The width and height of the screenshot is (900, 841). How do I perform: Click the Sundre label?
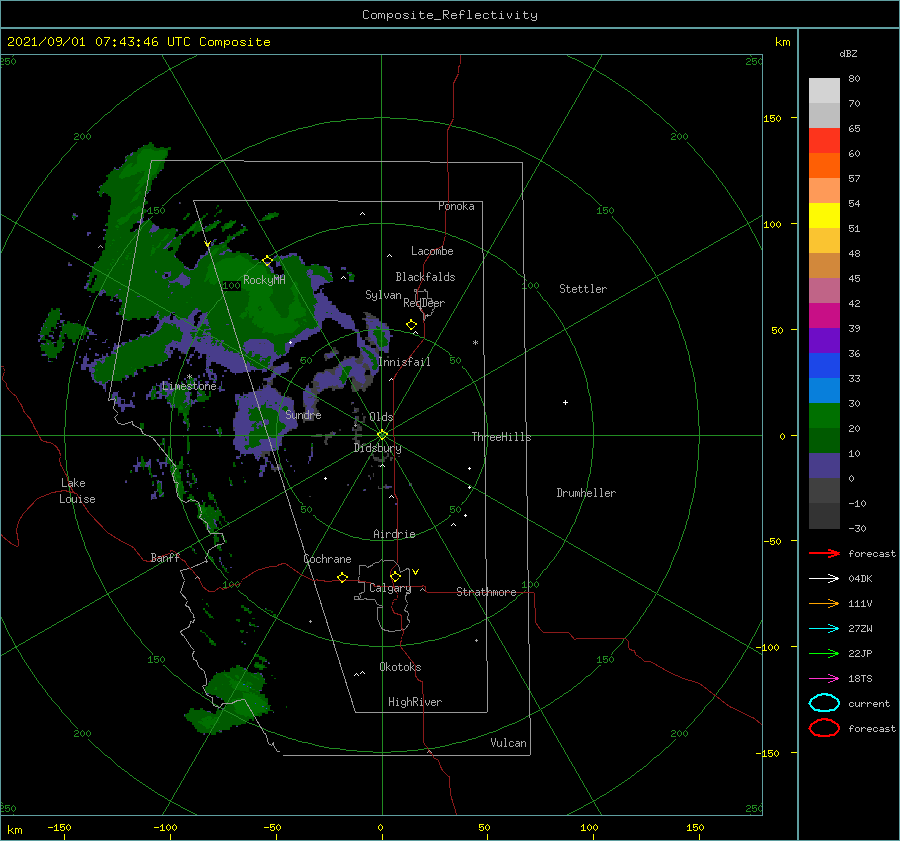click(304, 415)
